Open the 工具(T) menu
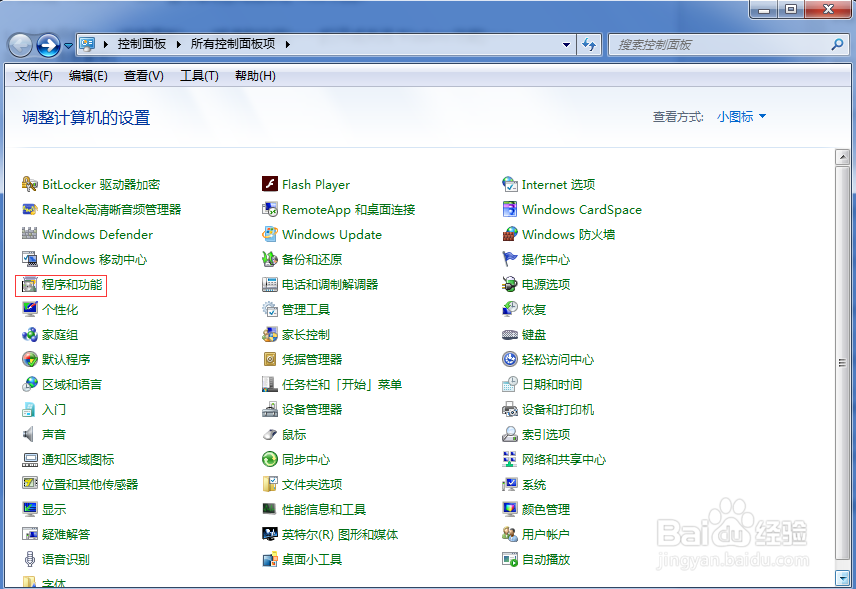 [x=199, y=76]
